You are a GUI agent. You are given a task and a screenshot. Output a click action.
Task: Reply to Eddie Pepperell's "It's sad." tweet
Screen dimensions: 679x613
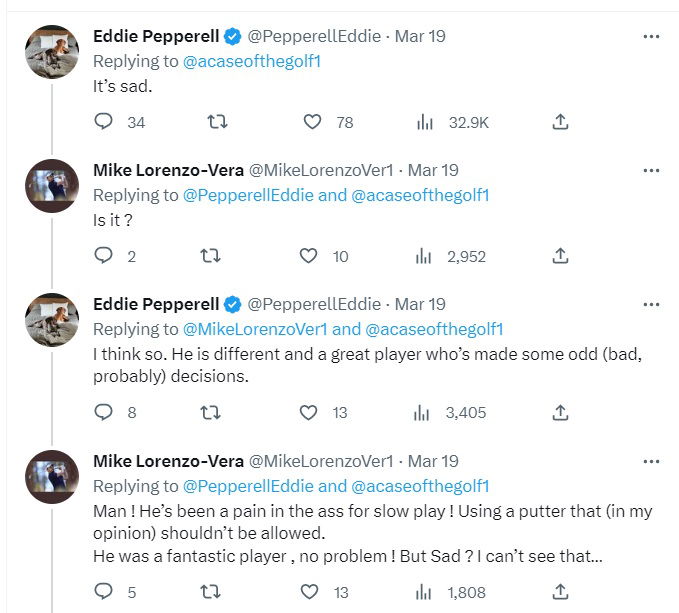[x=104, y=122]
